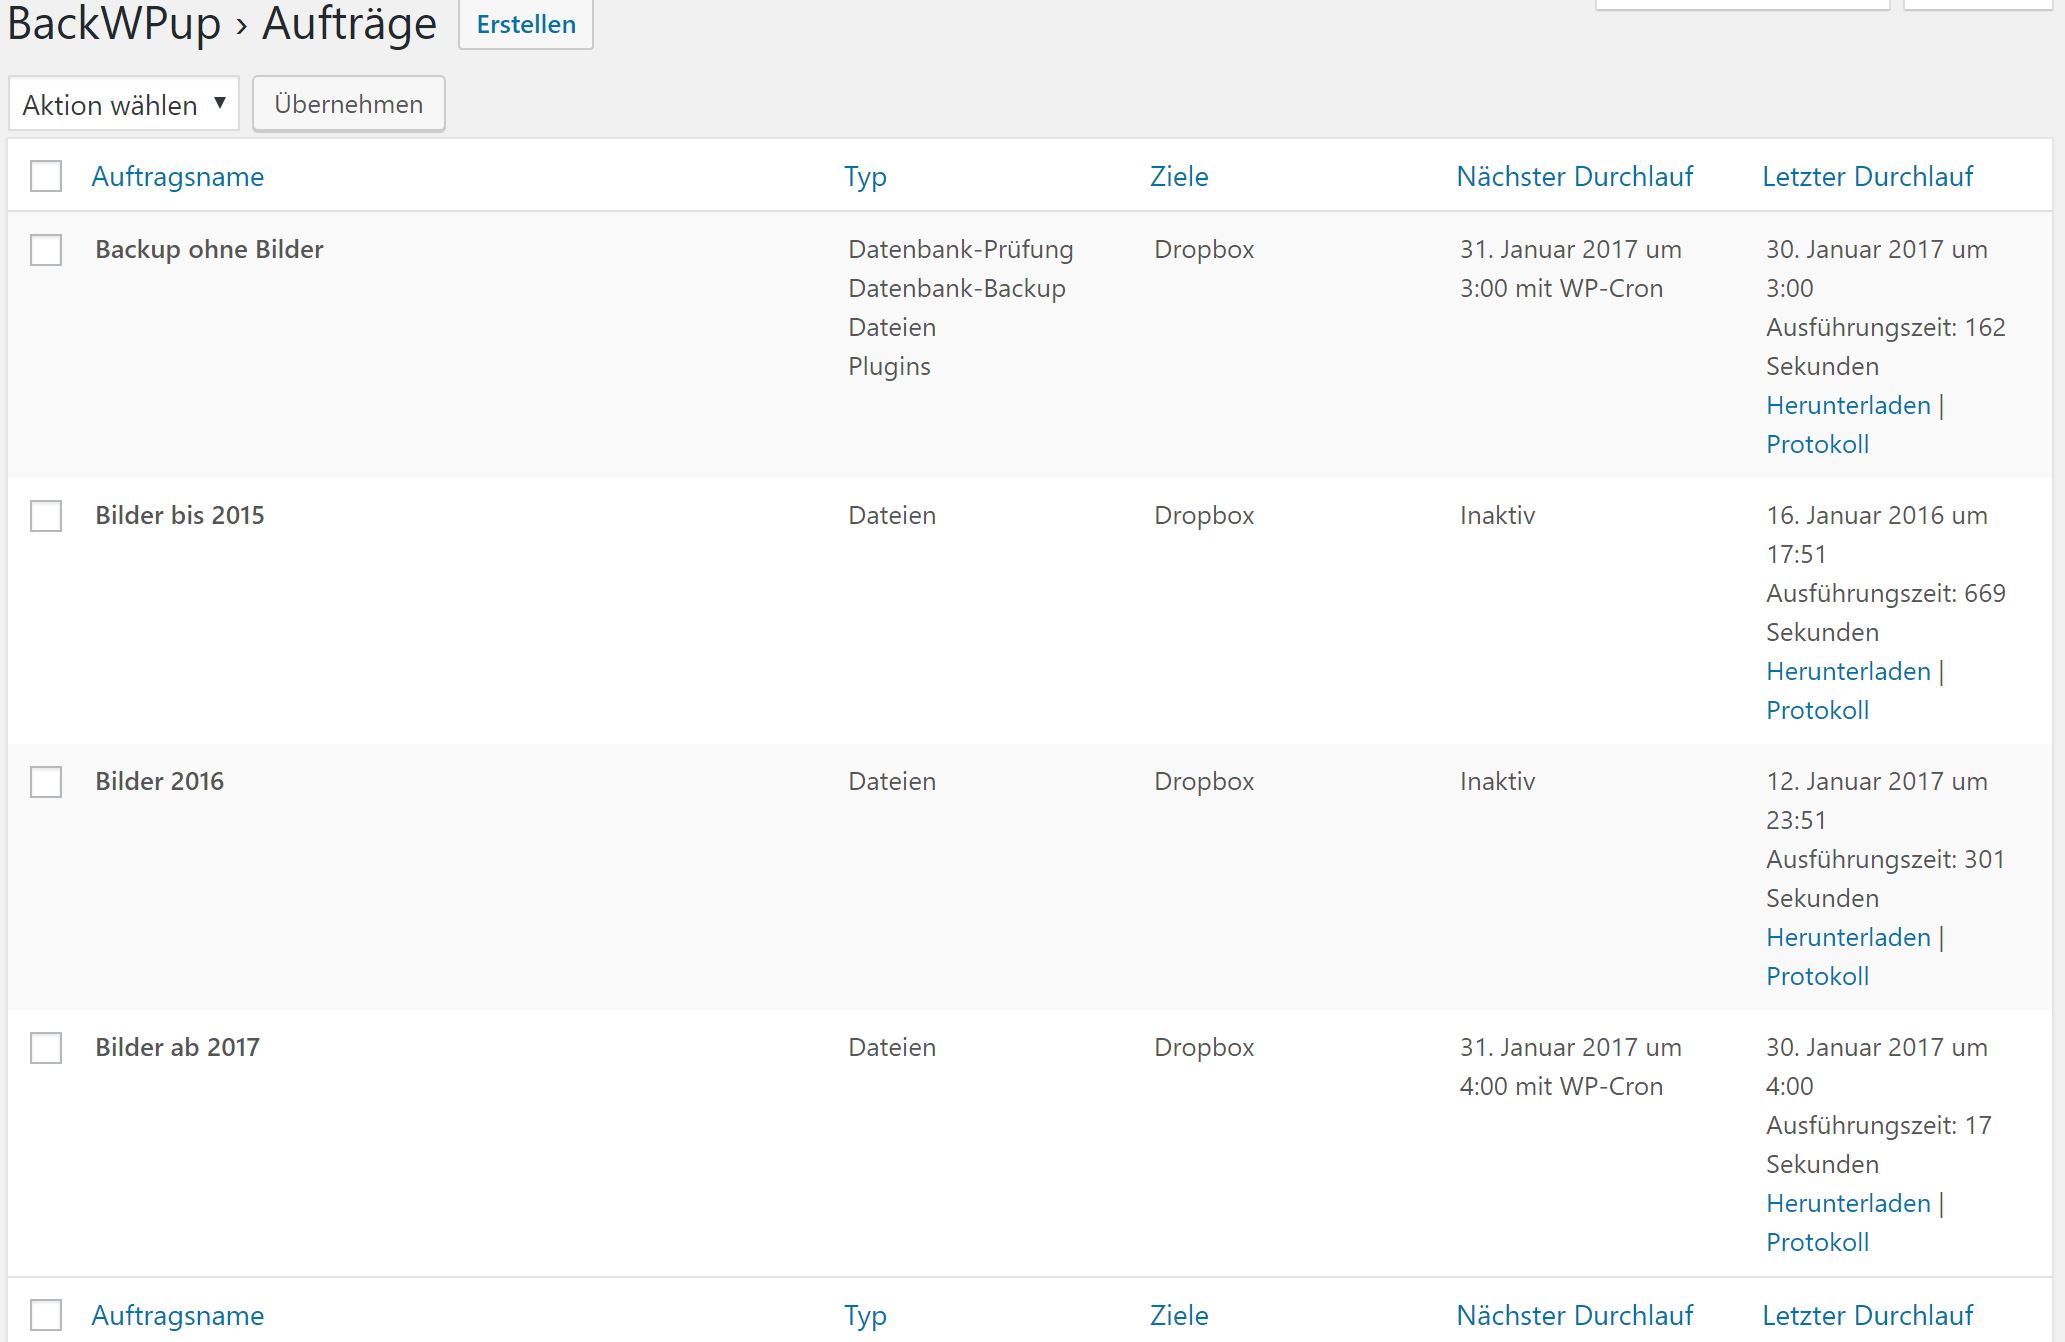Enable the Bilder 2016 row checkbox

(46, 782)
